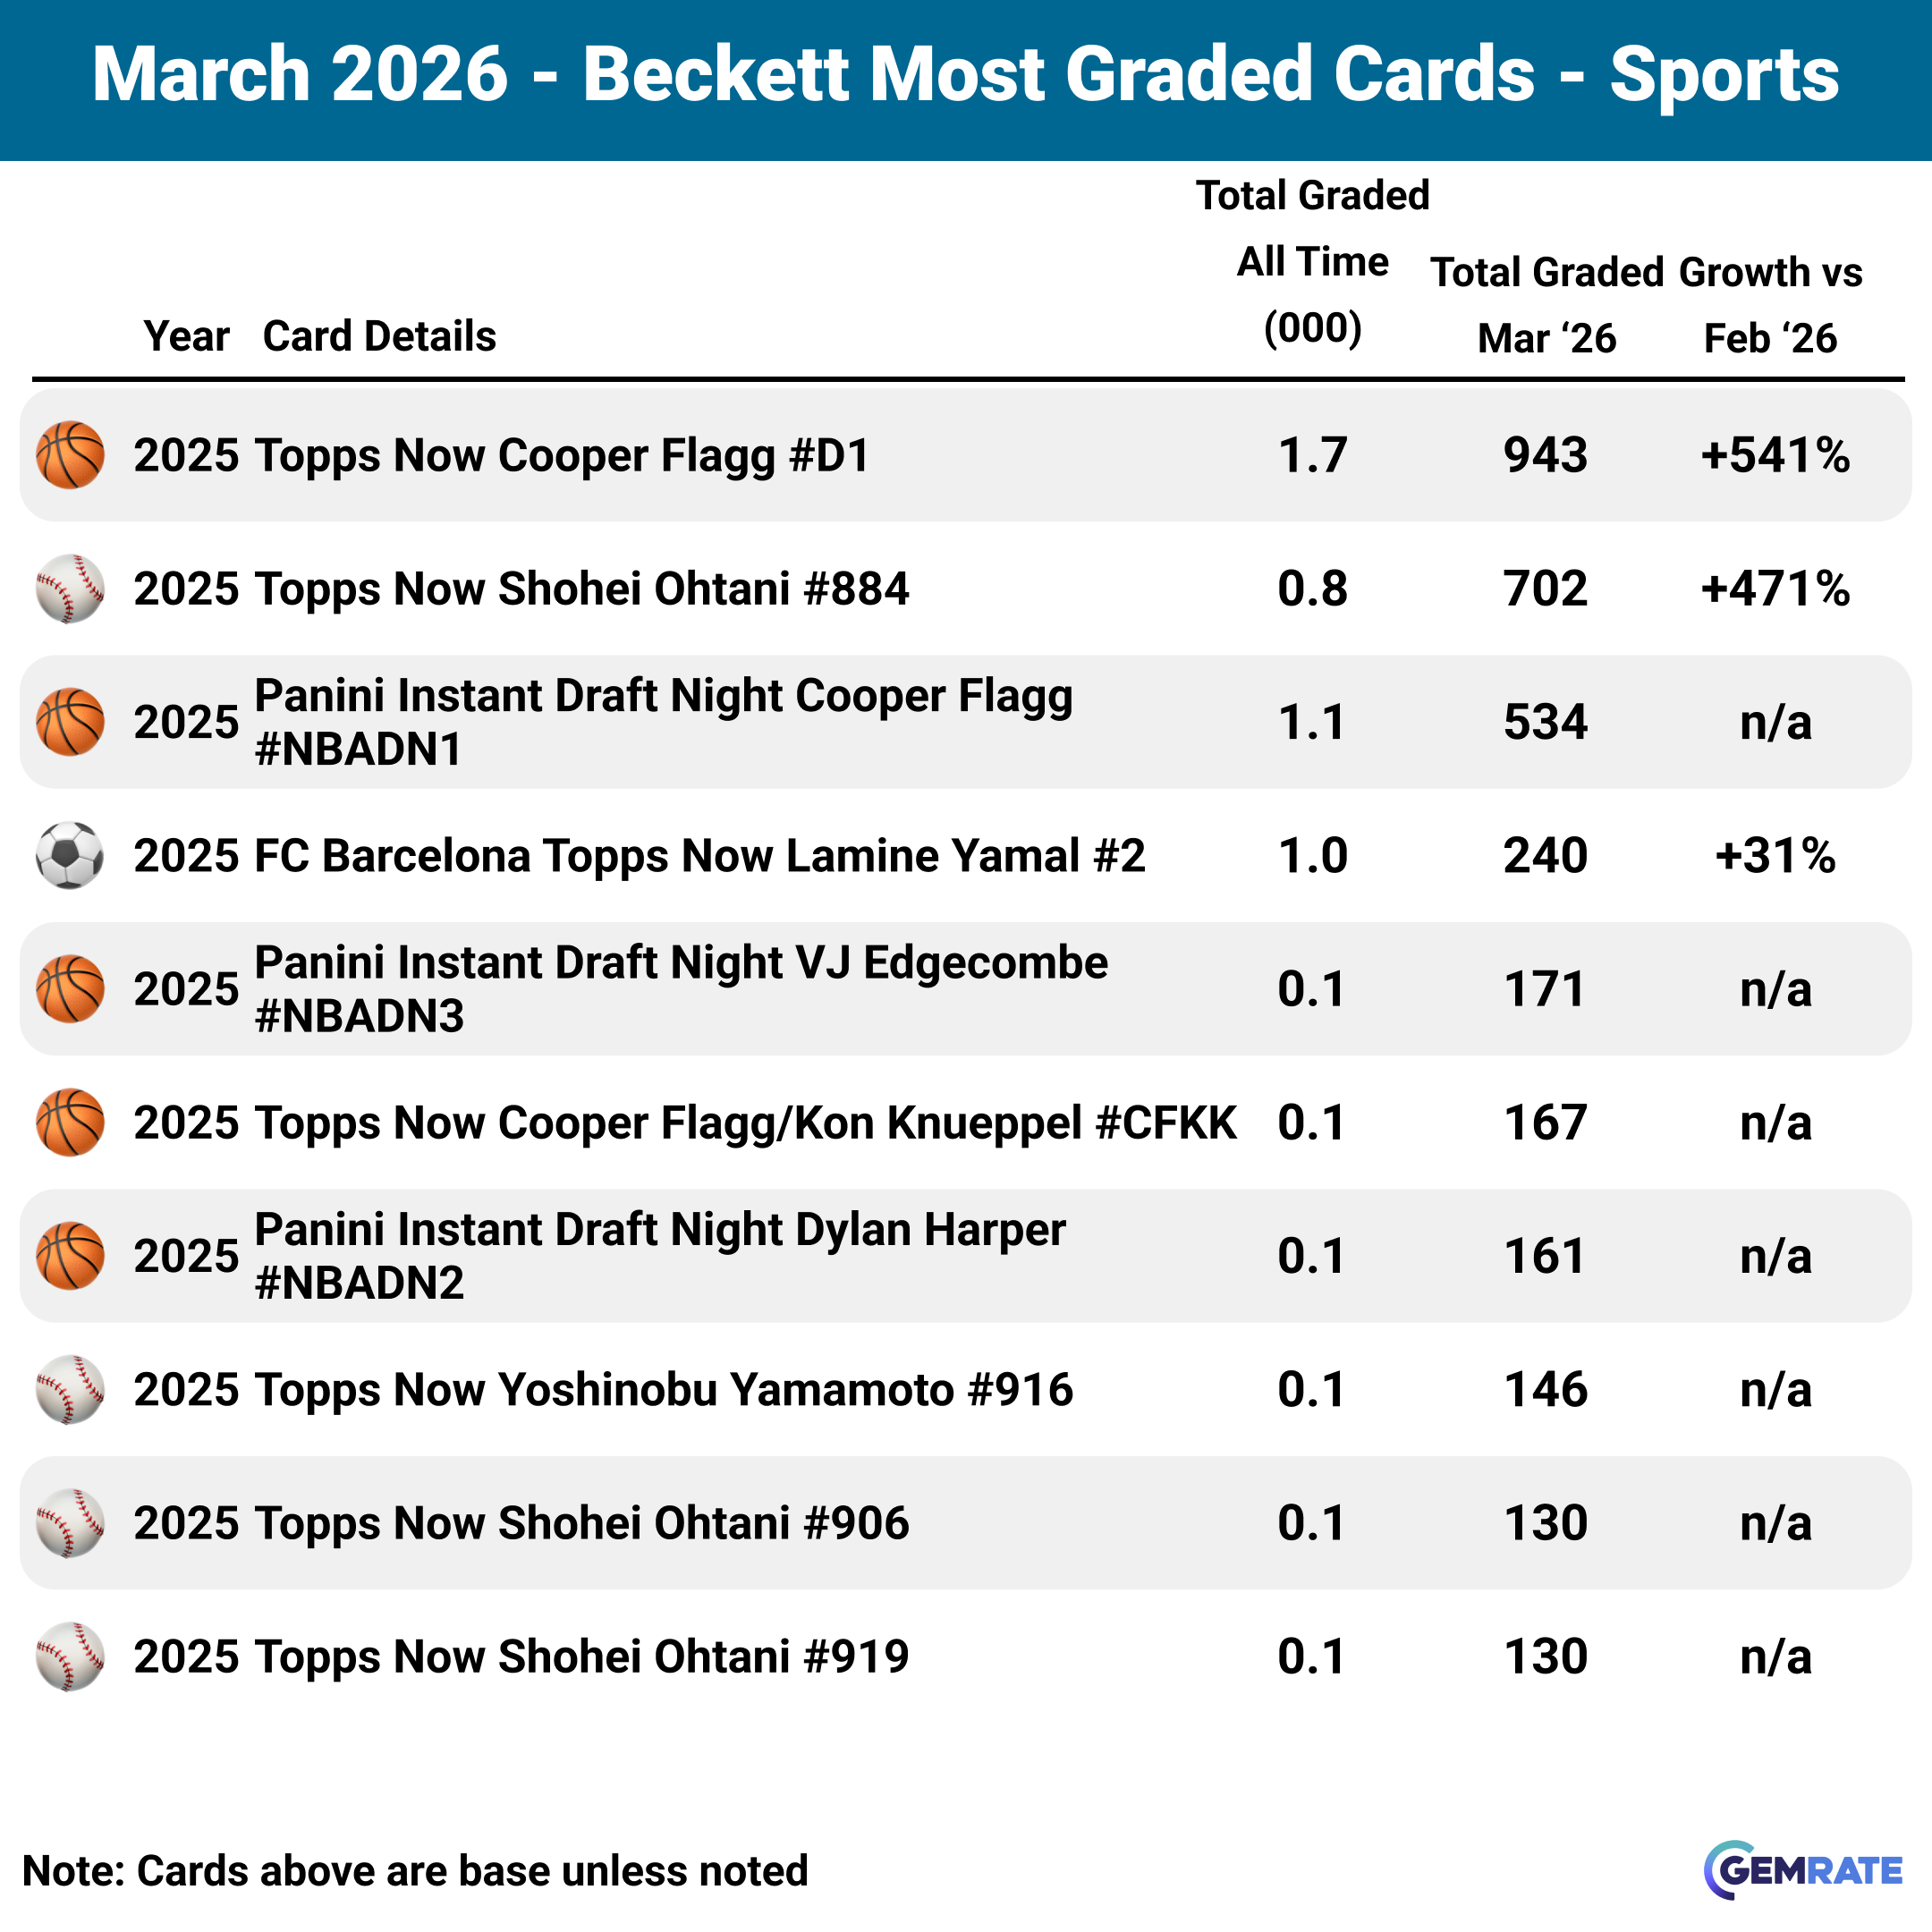Click the baseball icon beside Shohei Ohtani #906
This screenshot has width=1932, height=1932.
point(70,1523)
